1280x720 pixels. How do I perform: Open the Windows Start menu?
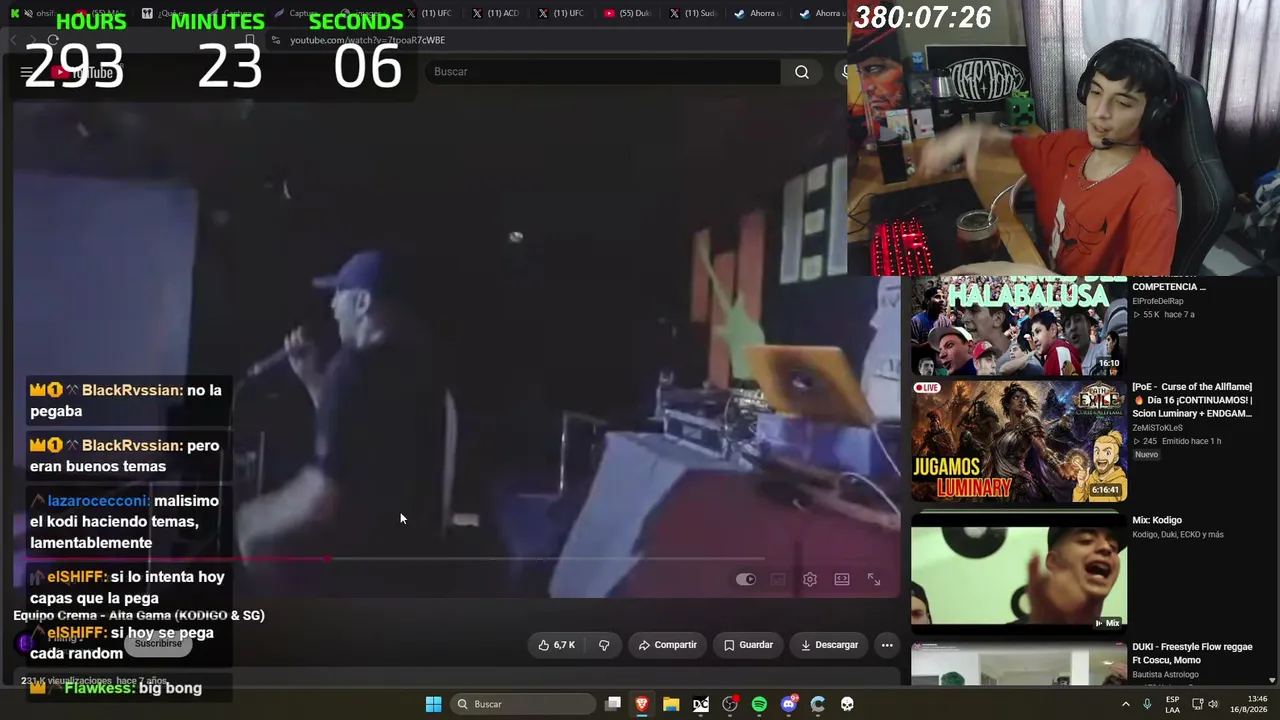click(x=433, y=704)
